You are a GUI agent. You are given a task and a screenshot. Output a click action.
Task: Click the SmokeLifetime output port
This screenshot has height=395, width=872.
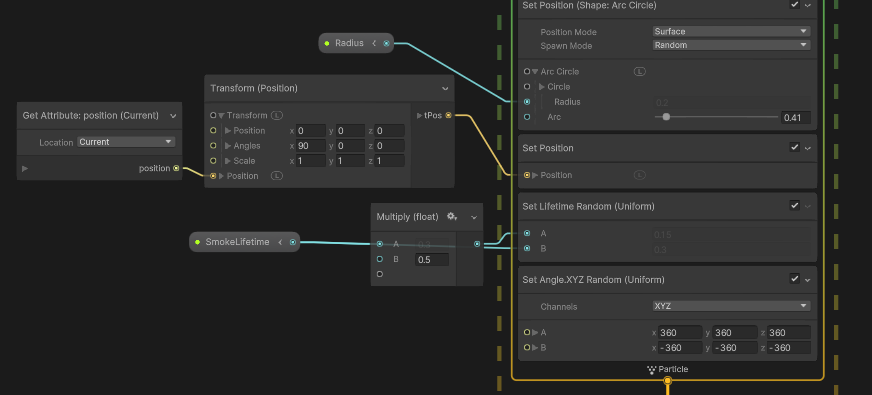click(293, 242)
